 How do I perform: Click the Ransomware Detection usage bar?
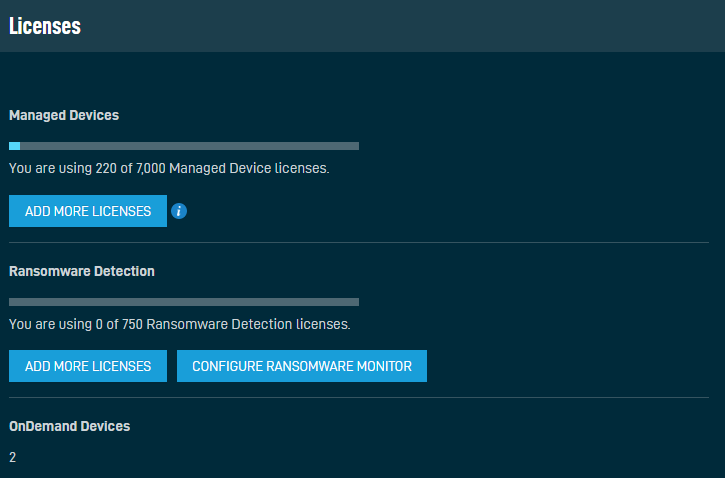tap(184, 302)
